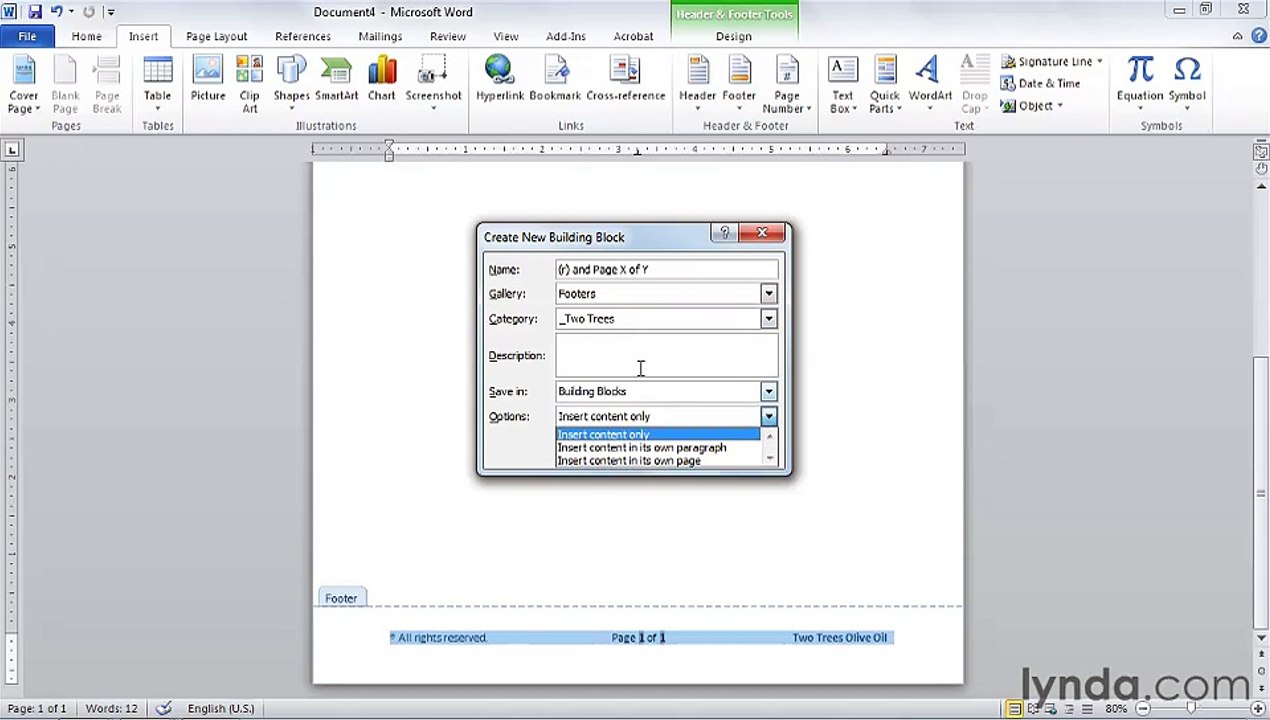Choose 'Insert content in its own paragraph'
Image resolution: width=1270 pixels, height=720 pixels.
658,447
